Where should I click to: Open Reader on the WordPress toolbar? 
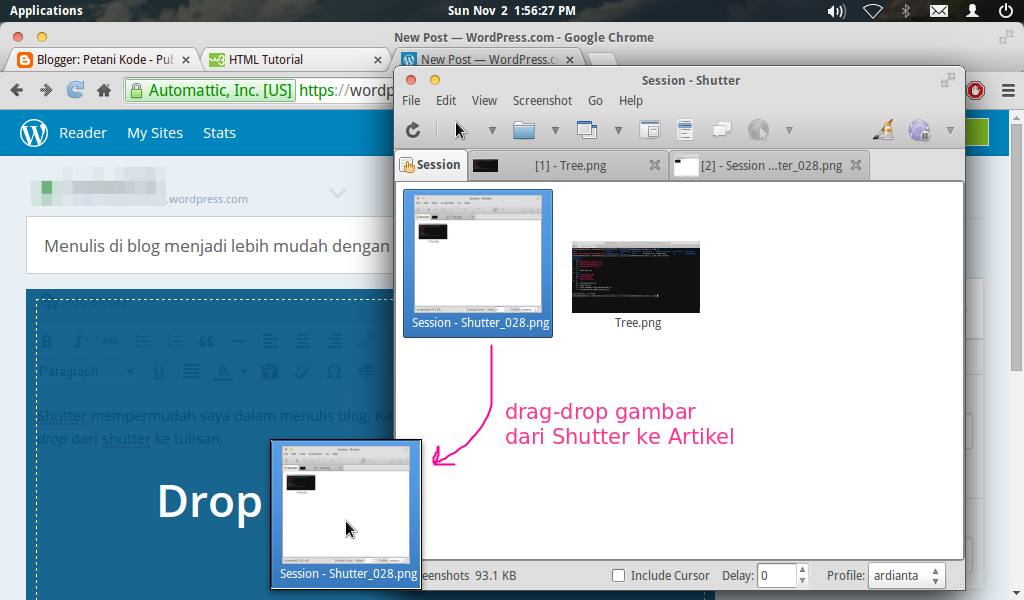[x=83, y=132]
